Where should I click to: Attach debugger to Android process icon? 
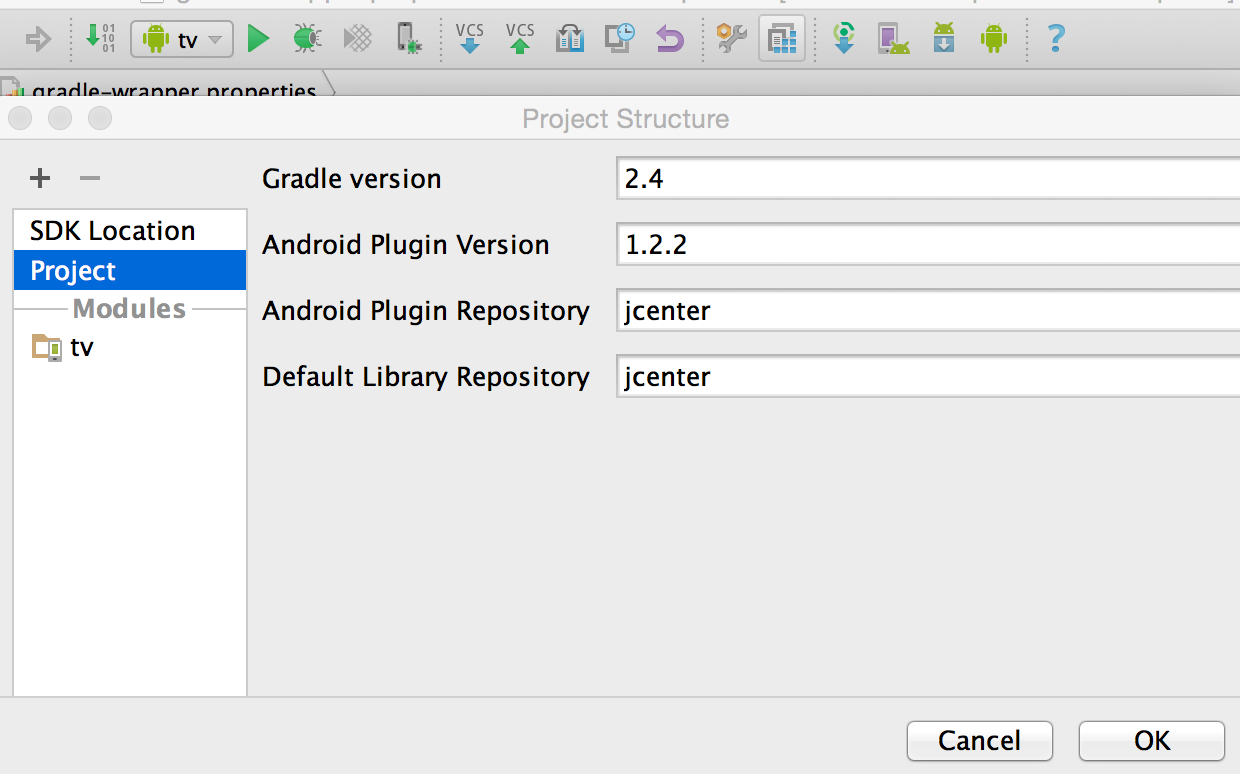point(409,39)
